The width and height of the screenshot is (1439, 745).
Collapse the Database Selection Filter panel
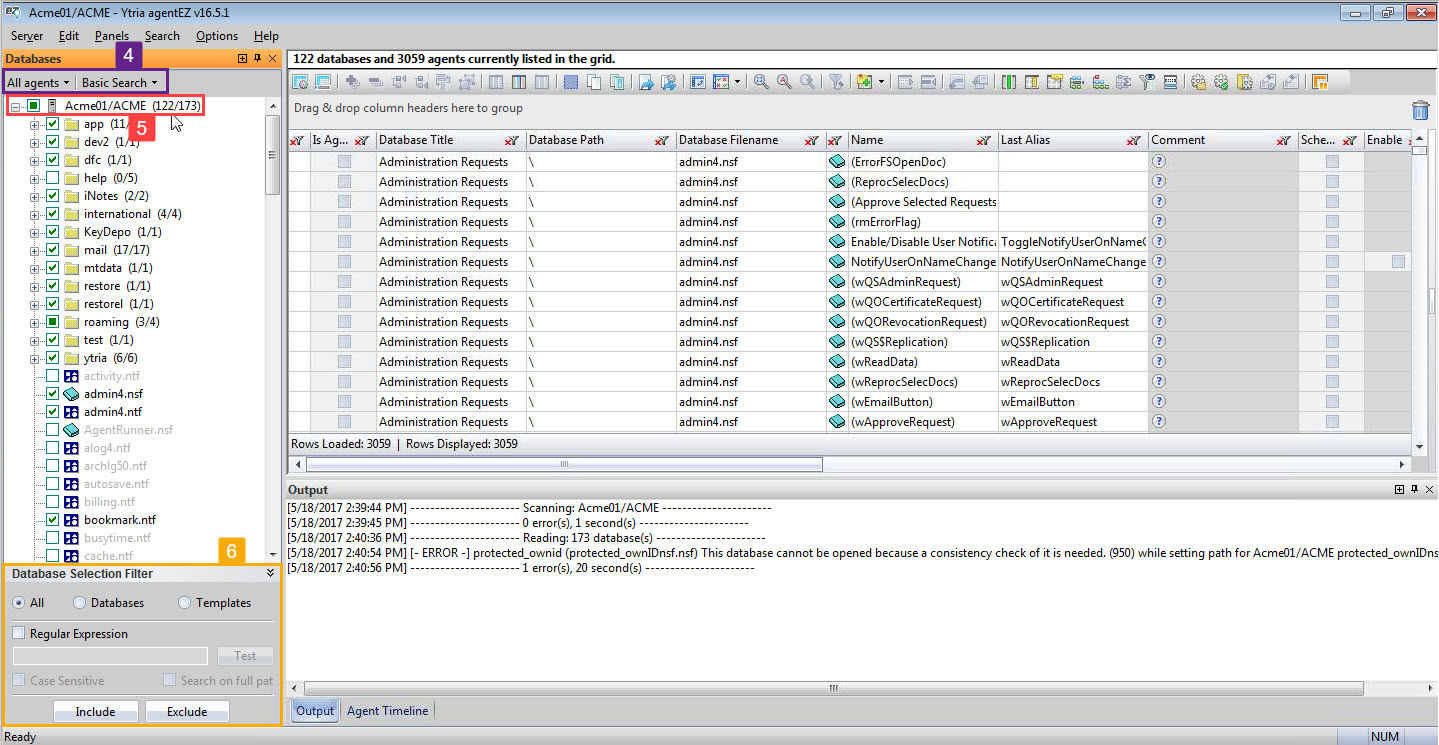(268, 573)
